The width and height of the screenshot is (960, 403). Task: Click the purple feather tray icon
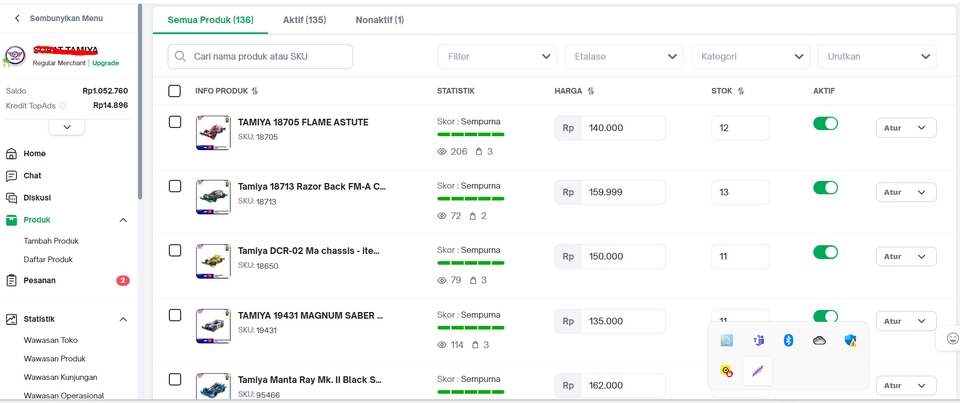pyautogui.click(x=758, y=371)
